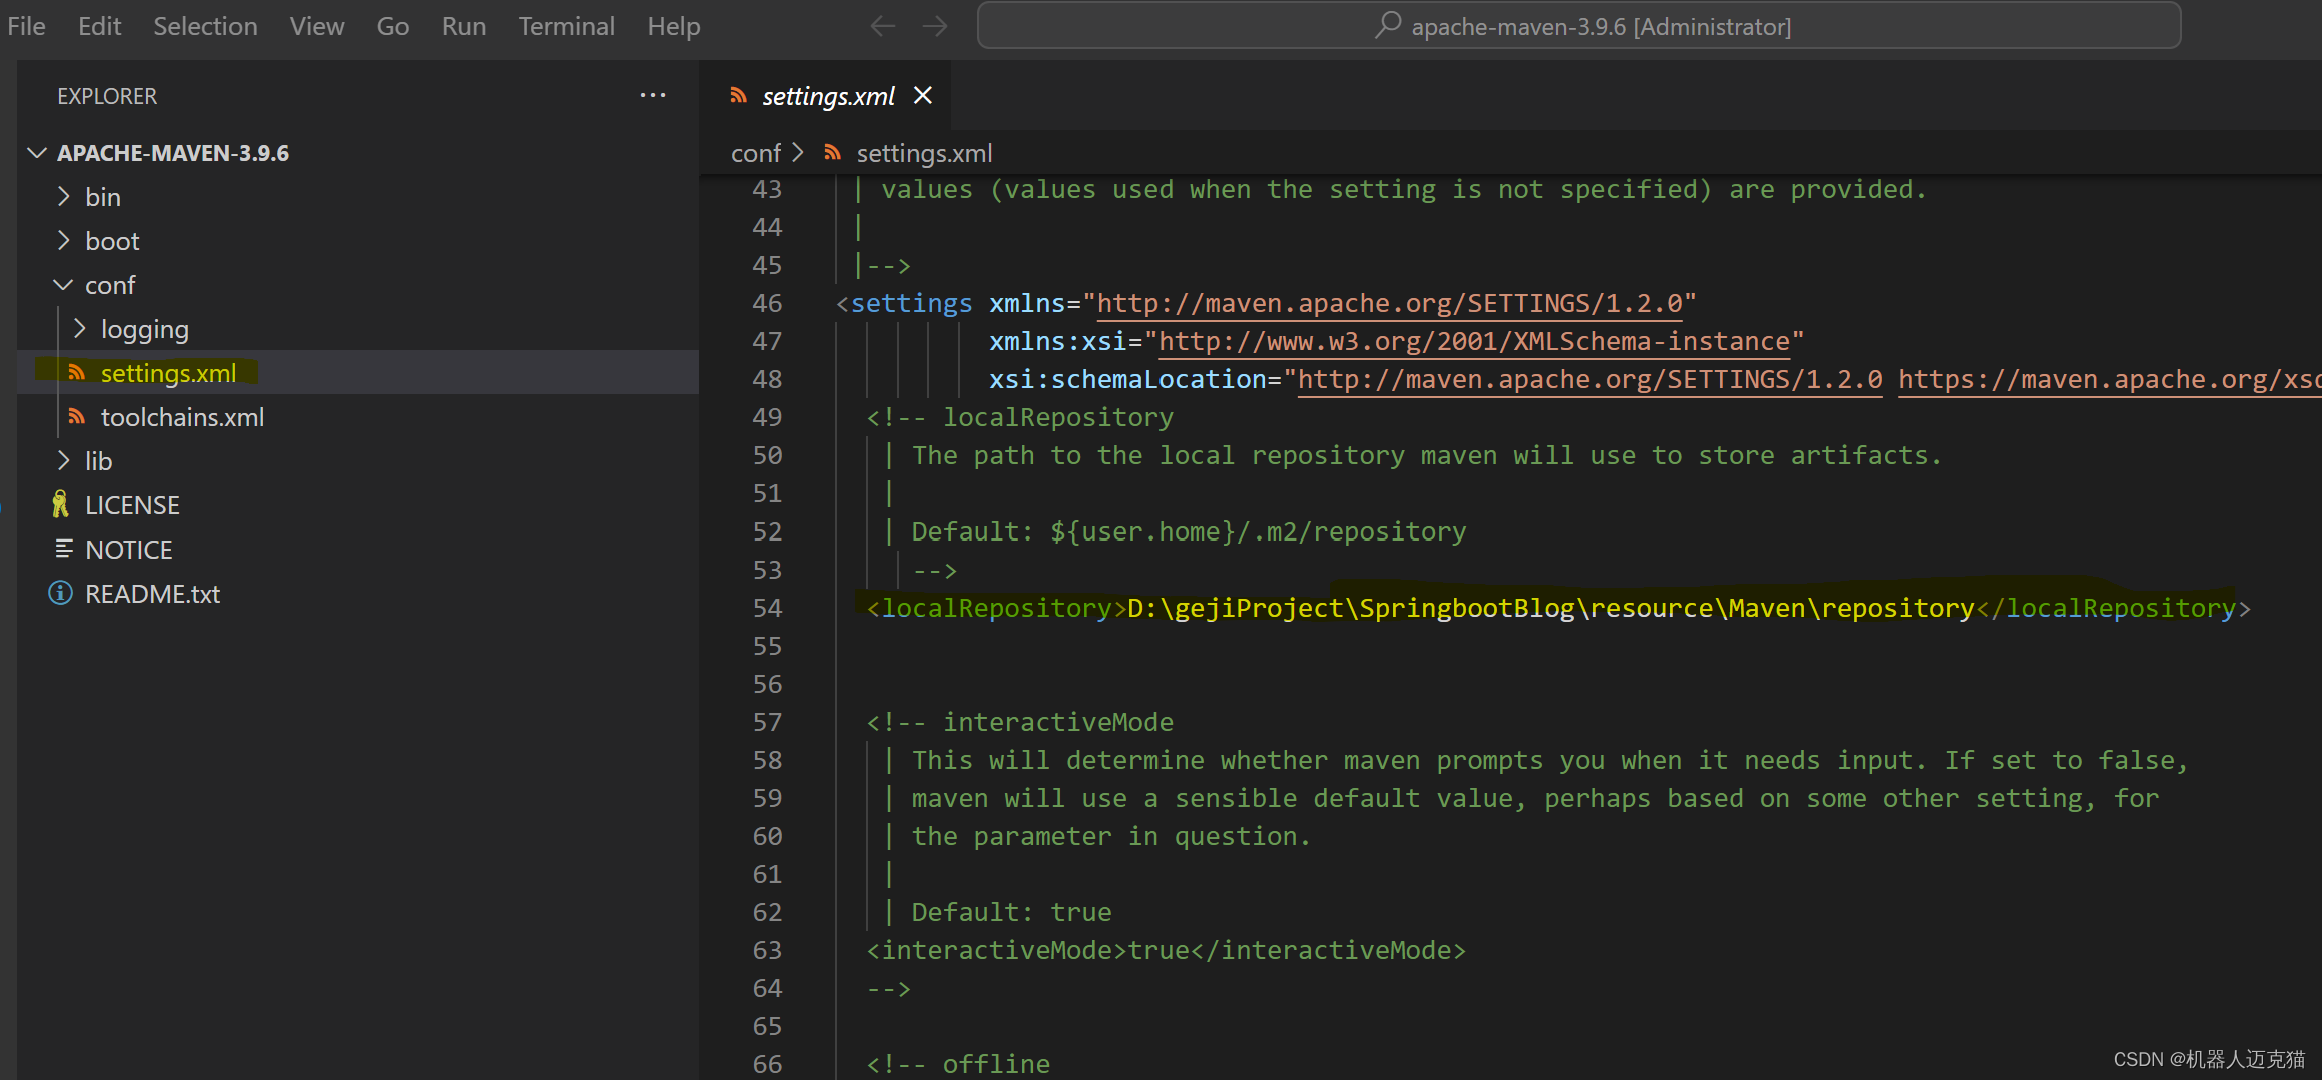2322x1080 pixels.
Task: Click the NOTICE text-lines icon
Action: (x=64, y=549)
